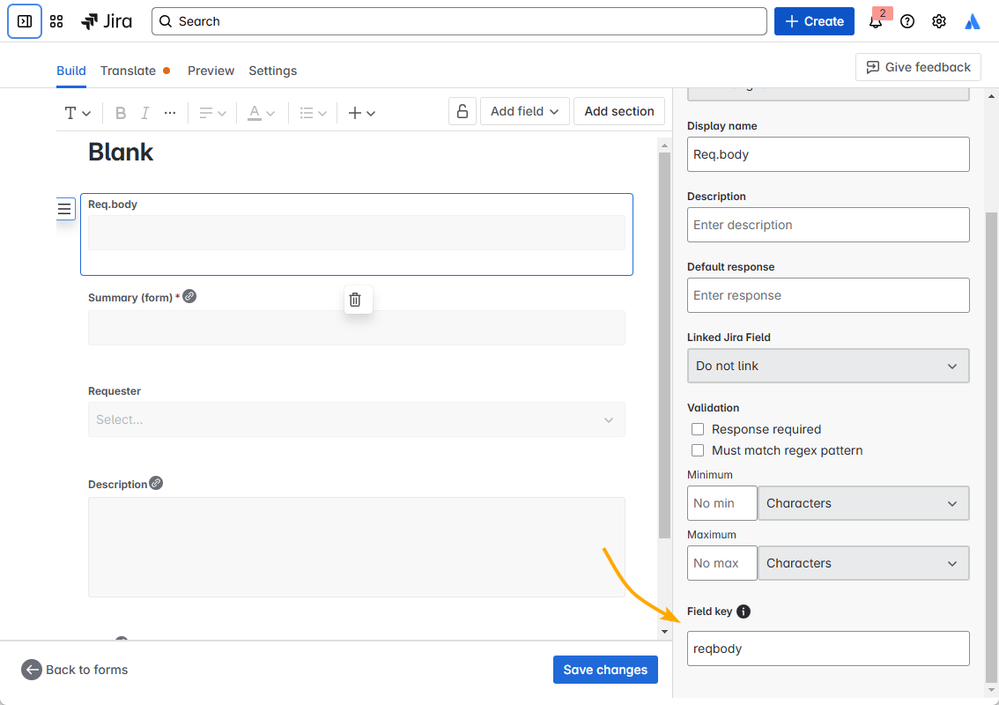Open the notifications bell
This screenshot has width=999, height=705.
tap(875, 21)
